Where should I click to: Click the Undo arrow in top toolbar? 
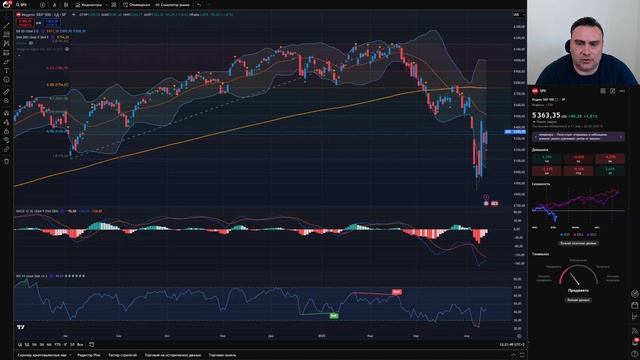click(x=199, y=5)
